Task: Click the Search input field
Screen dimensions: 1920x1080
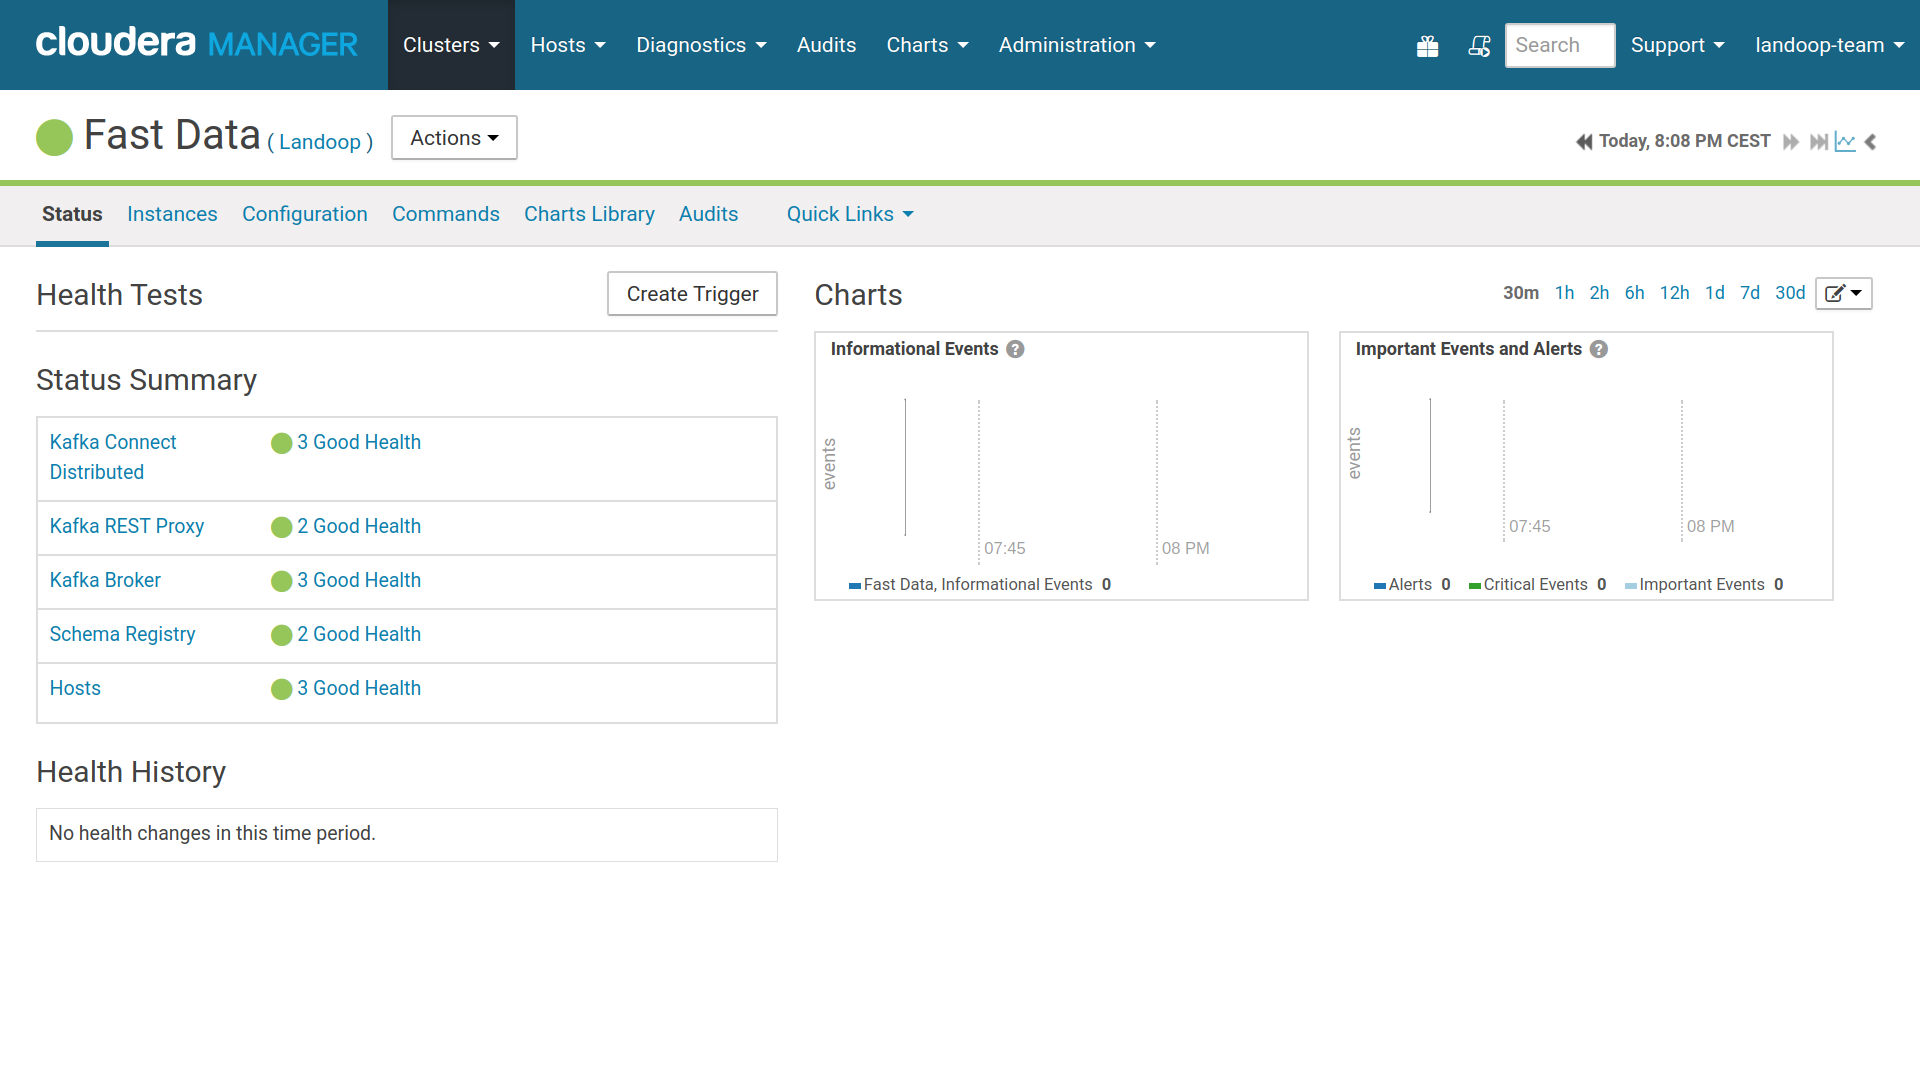Action: 1560,45
